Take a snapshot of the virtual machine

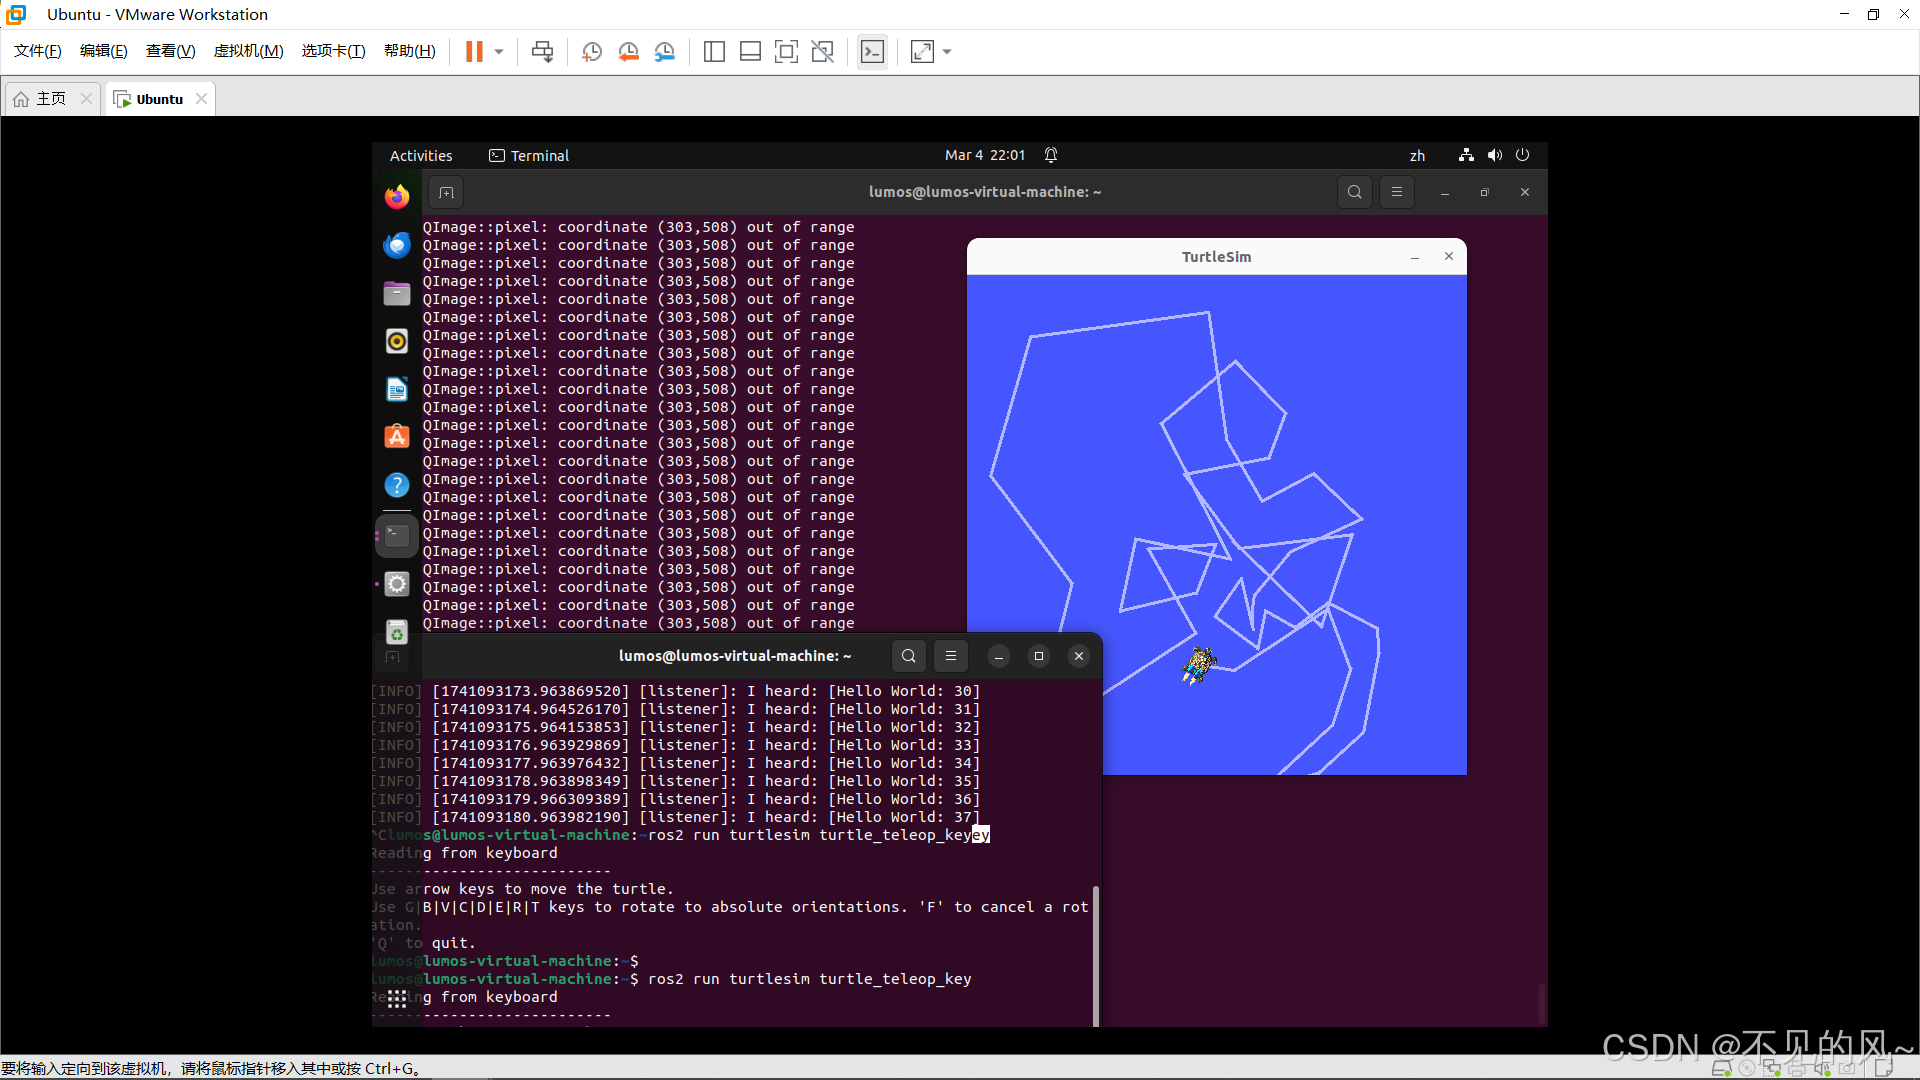[591, 51]
